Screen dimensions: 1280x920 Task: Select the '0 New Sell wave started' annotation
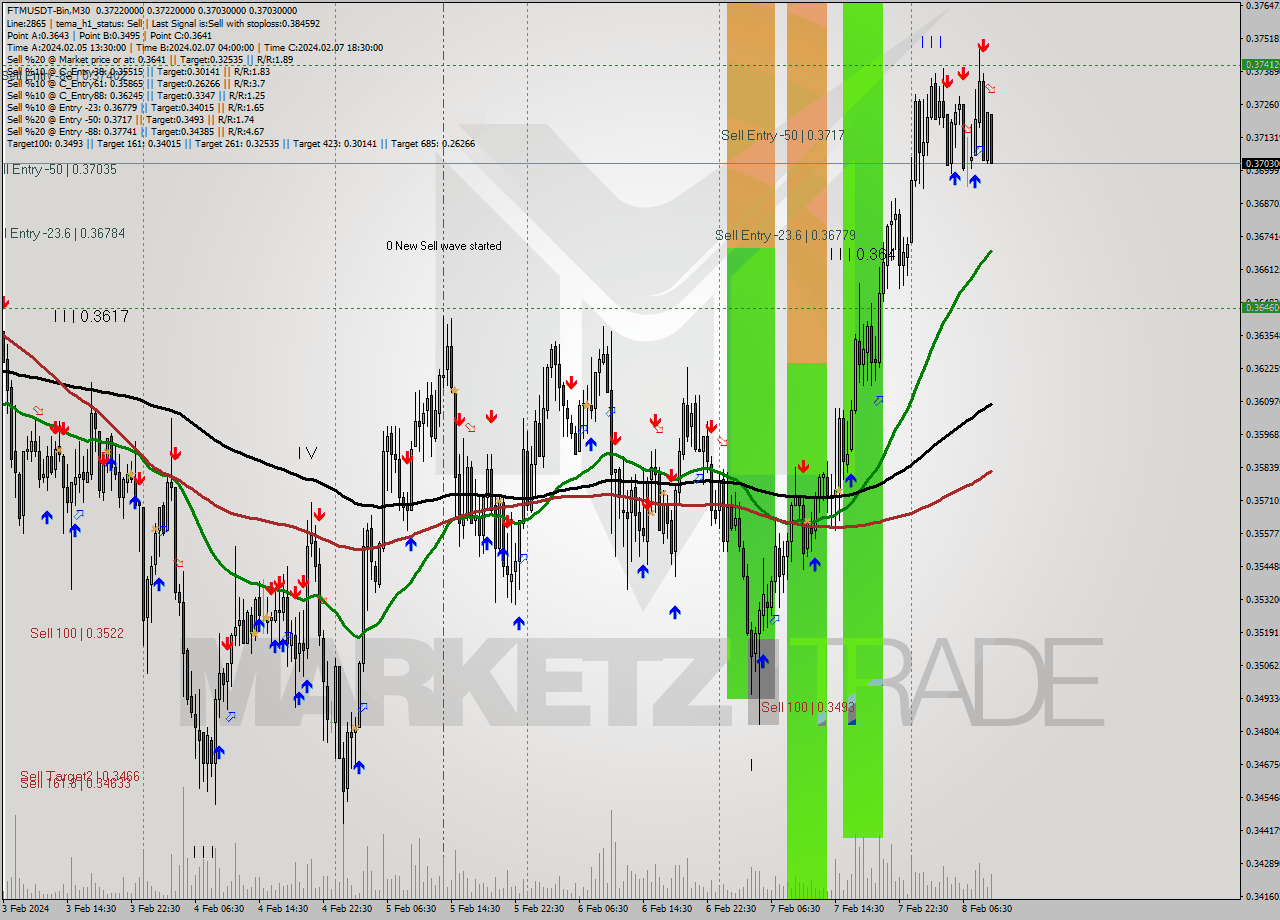(444, 246)
